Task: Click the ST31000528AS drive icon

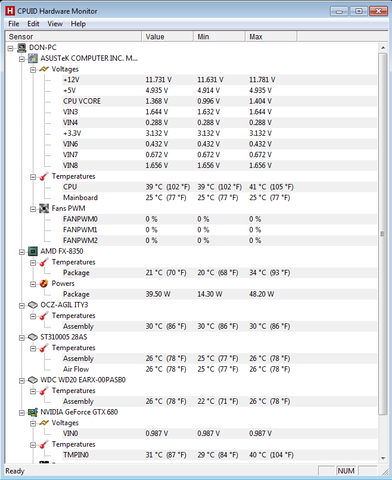Action: click(33, 337)
